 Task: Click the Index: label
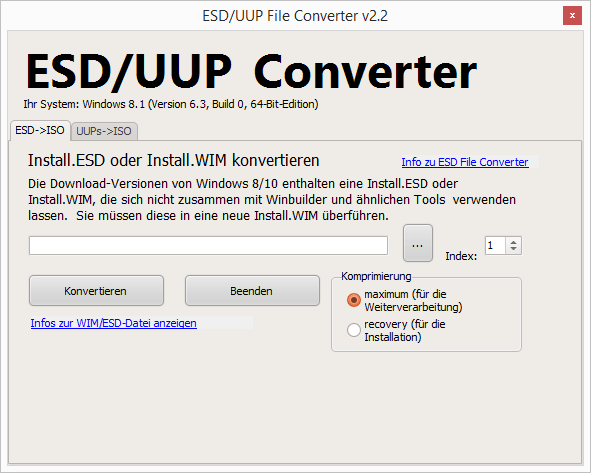pyautogui.click(x=461, y=256)
